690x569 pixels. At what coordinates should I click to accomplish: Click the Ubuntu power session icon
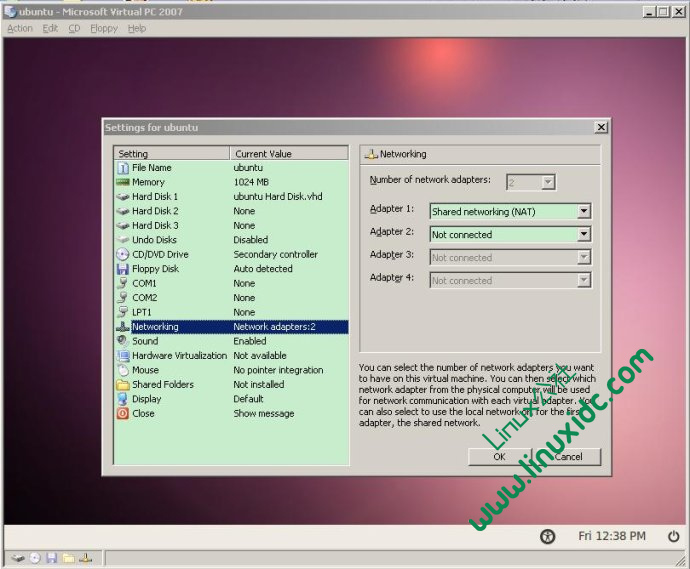coord(674,536)
